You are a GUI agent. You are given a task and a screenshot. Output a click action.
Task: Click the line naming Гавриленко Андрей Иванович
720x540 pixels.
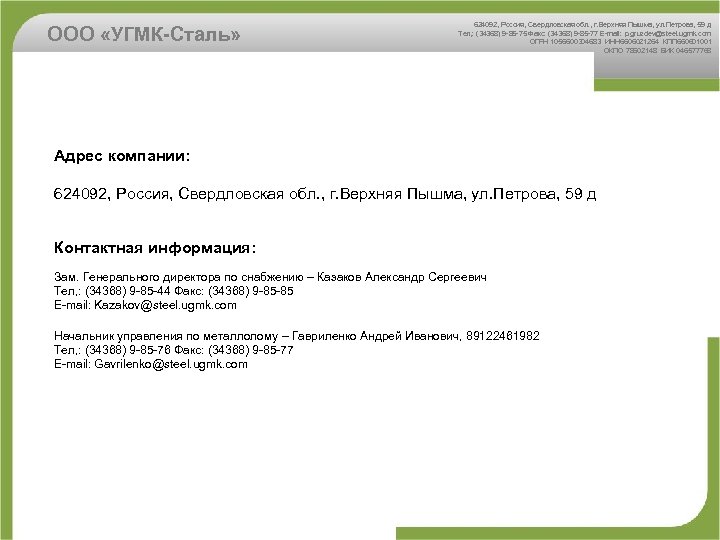tap(297, 336)
